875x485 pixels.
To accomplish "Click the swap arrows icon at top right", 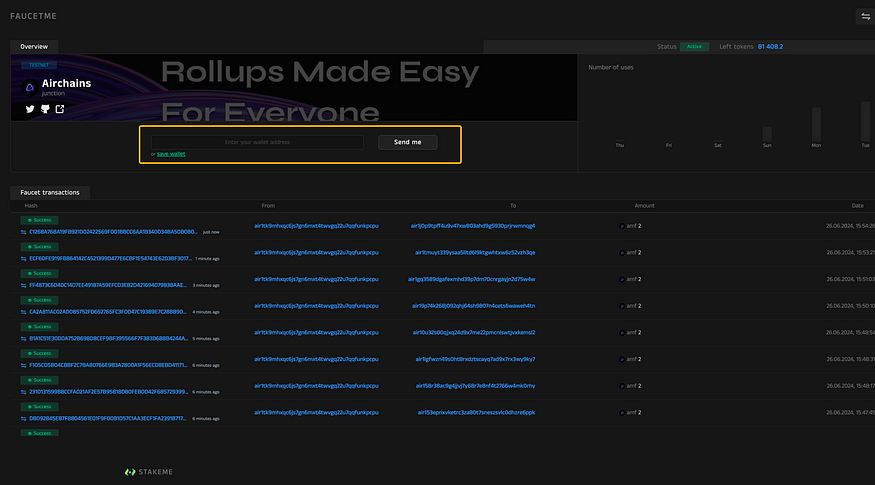I will click(x=866, y=17).
